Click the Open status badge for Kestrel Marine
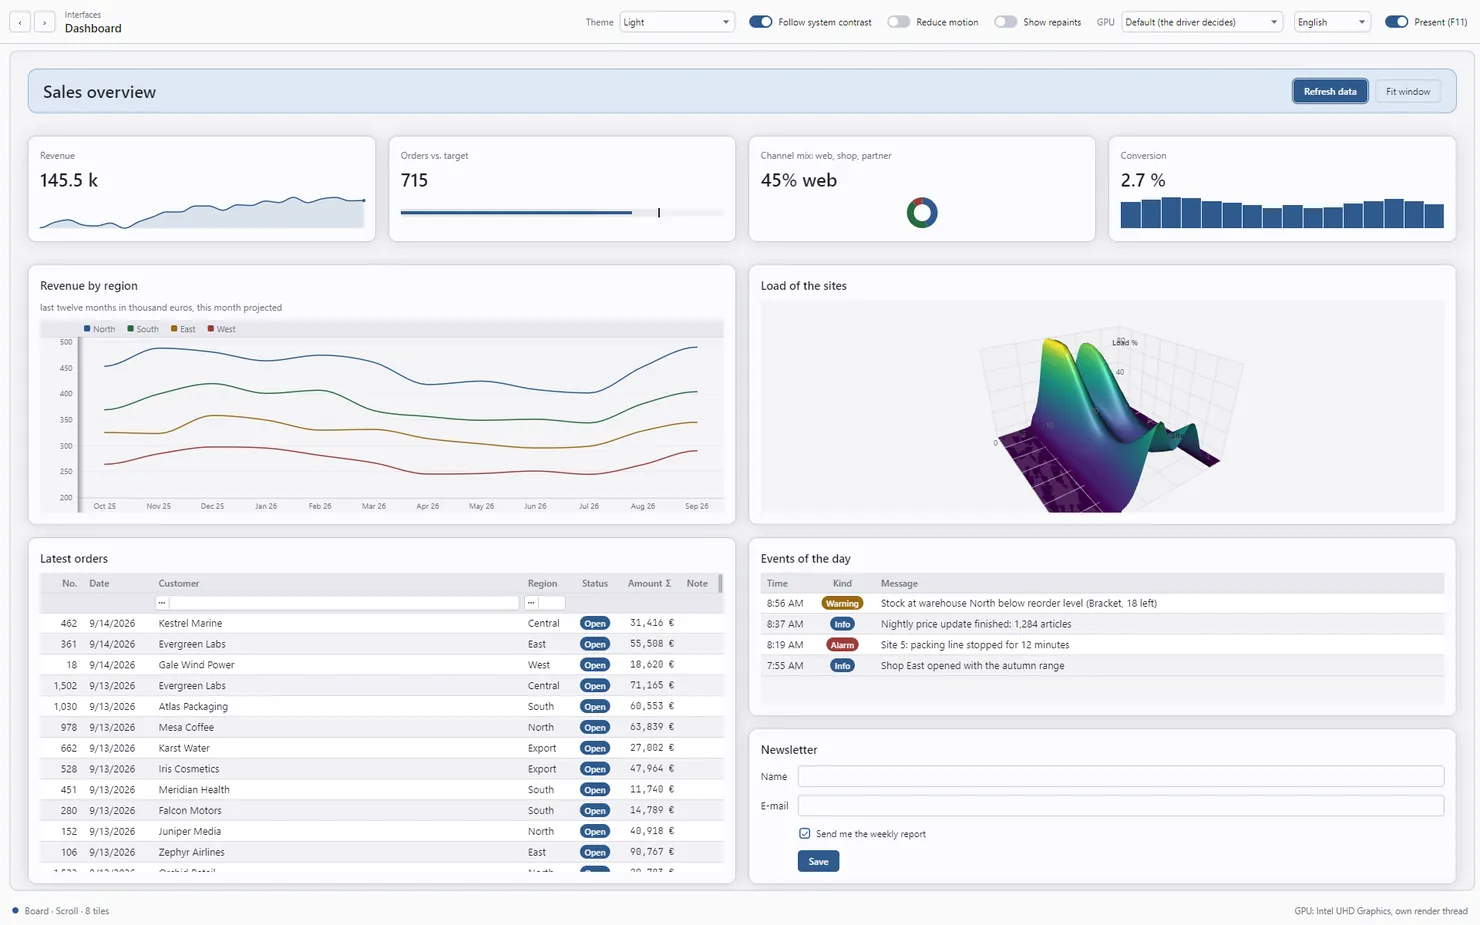This screenshot has width=1480, height=925. 595,623
